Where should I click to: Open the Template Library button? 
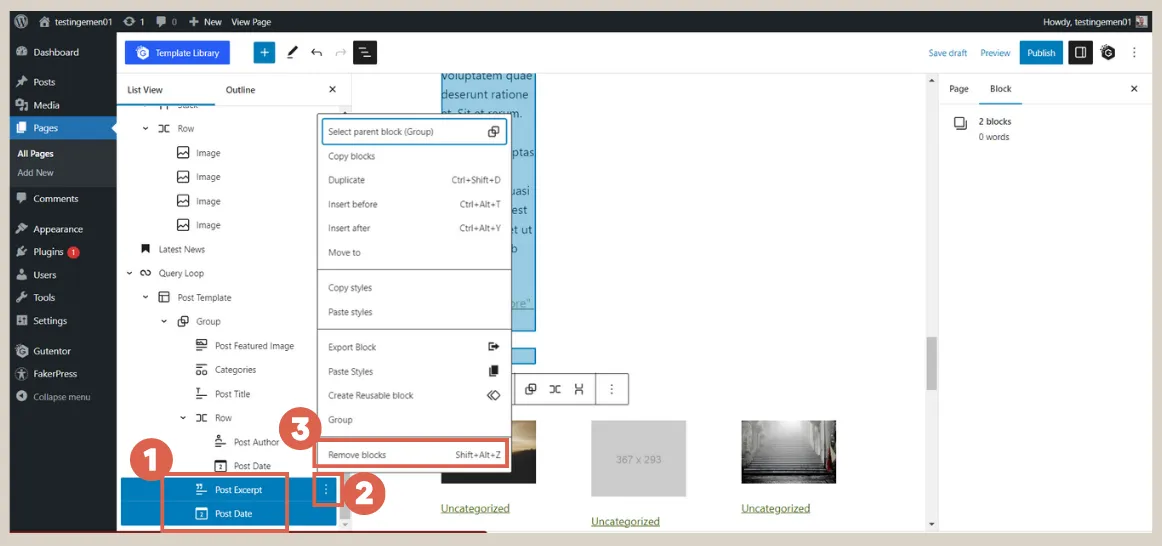177,53
